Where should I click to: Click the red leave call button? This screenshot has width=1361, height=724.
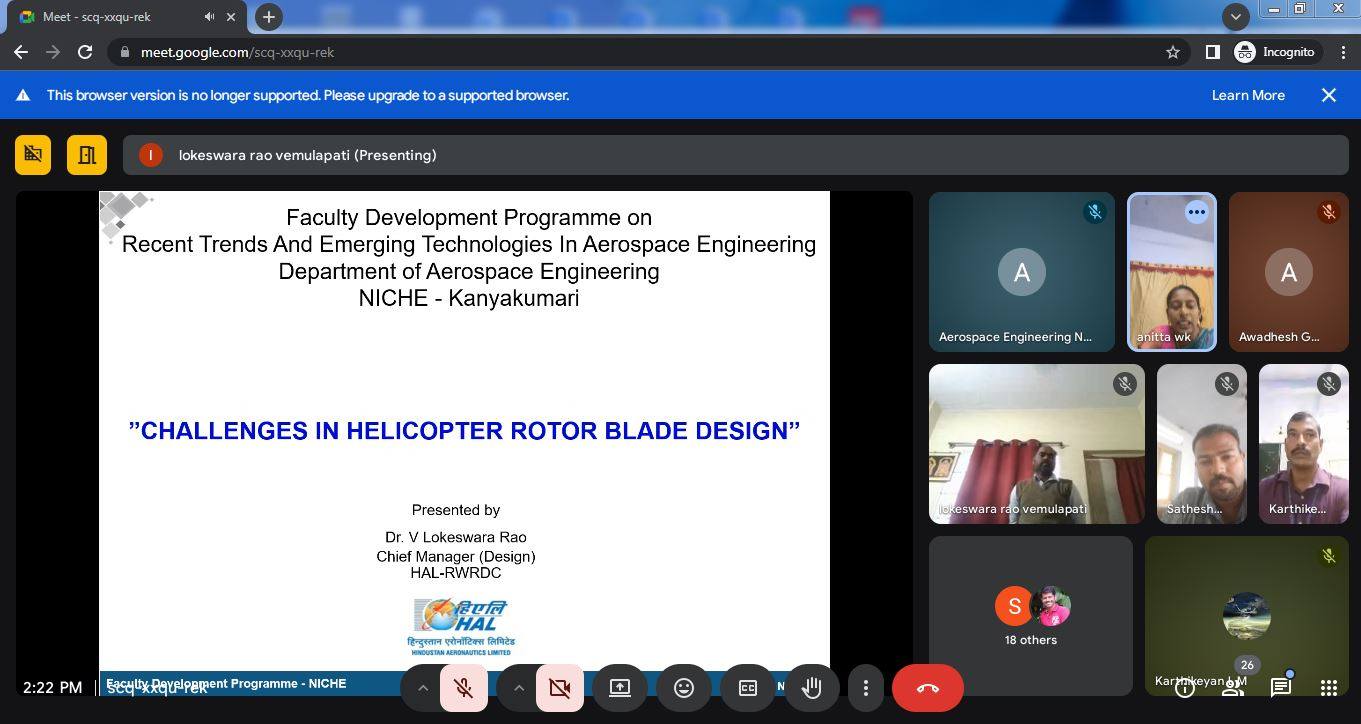[x=927, y=688]
